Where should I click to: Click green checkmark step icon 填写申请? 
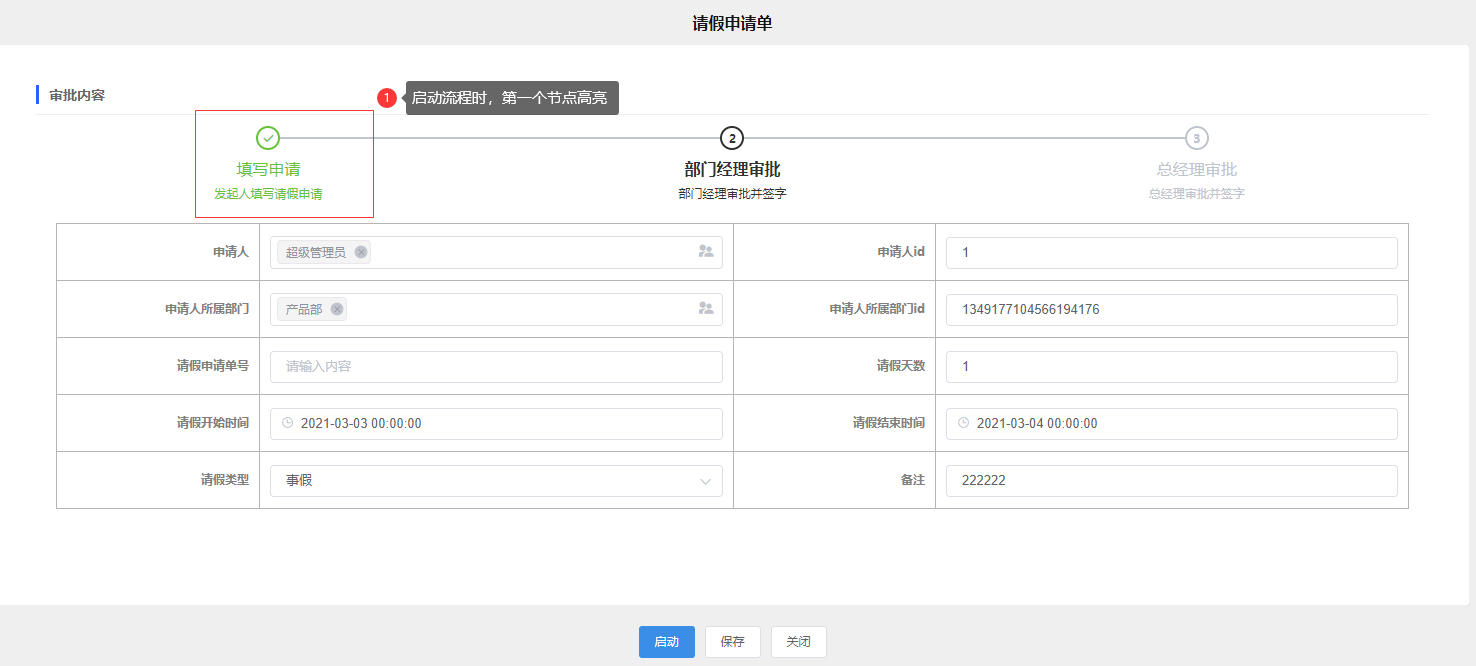coord(268,138)
